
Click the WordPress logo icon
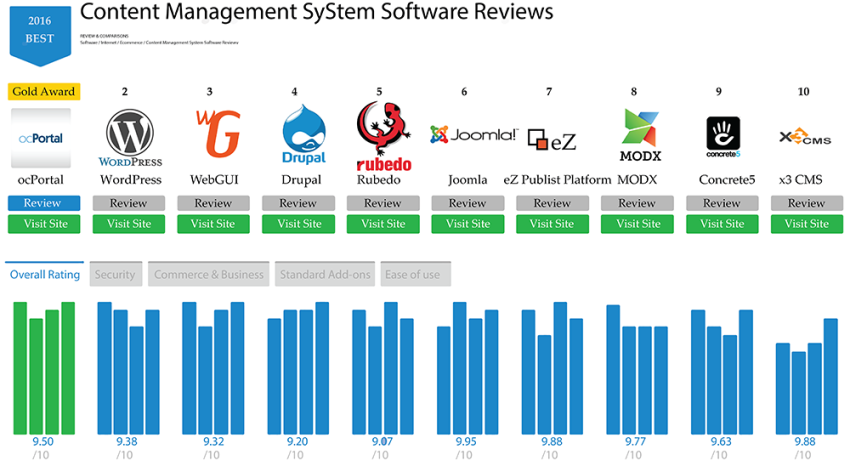point(130,138)
